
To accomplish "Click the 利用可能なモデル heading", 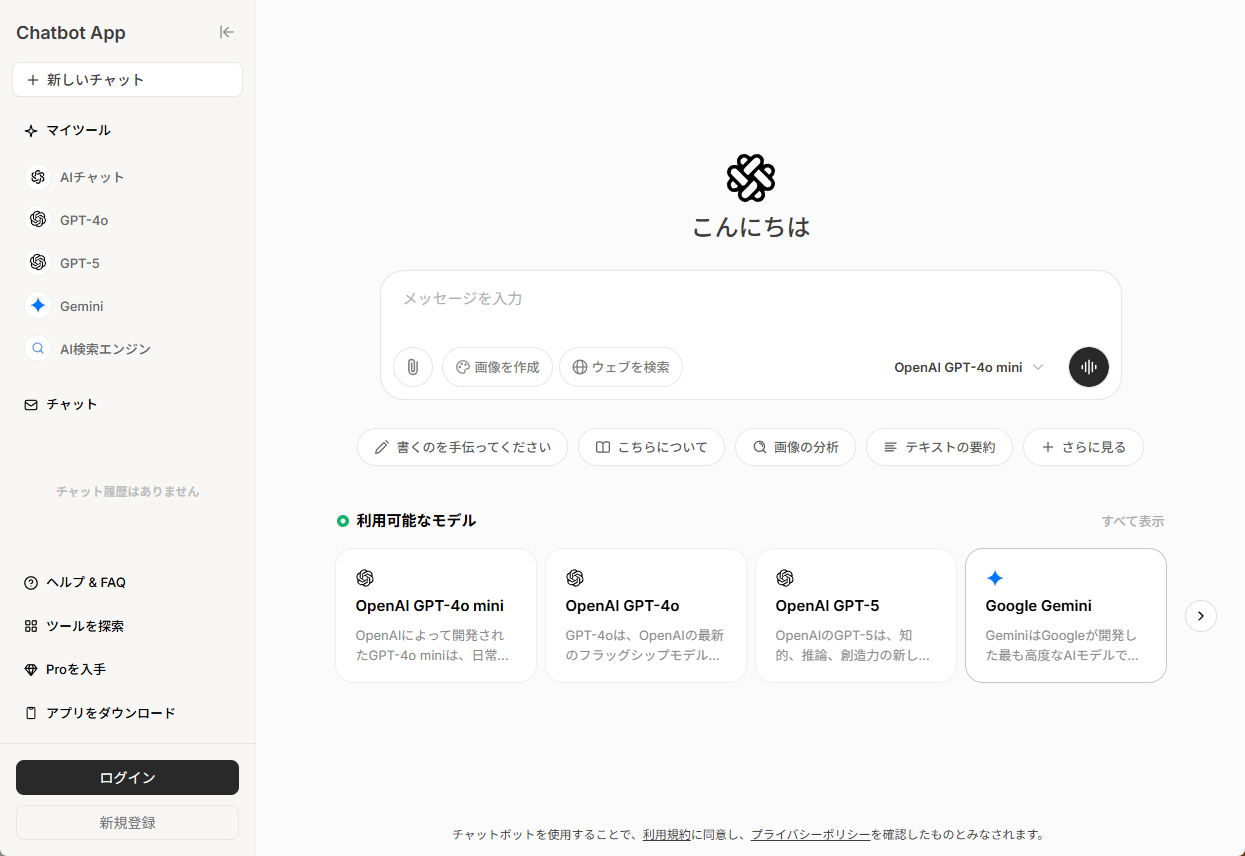I will (x=416, y=521).
